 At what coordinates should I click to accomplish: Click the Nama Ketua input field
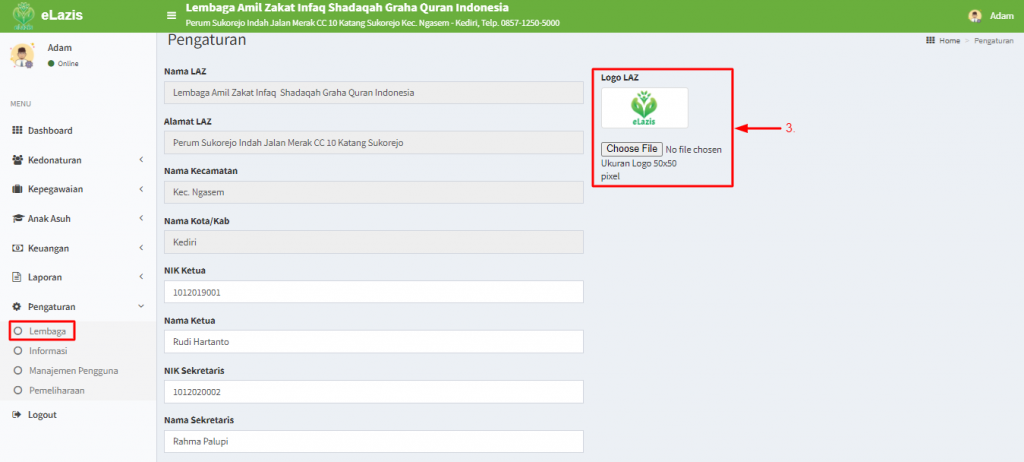coord(374,342)
